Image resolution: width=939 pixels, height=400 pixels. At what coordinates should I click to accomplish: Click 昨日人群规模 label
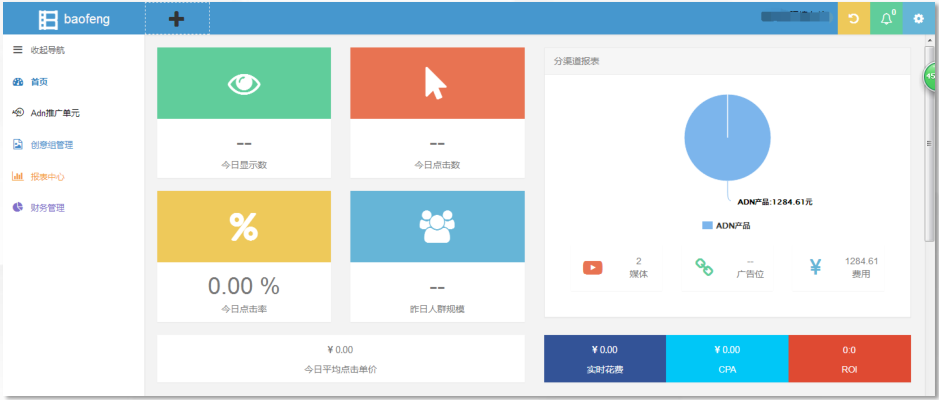click(x=437, y=309)
